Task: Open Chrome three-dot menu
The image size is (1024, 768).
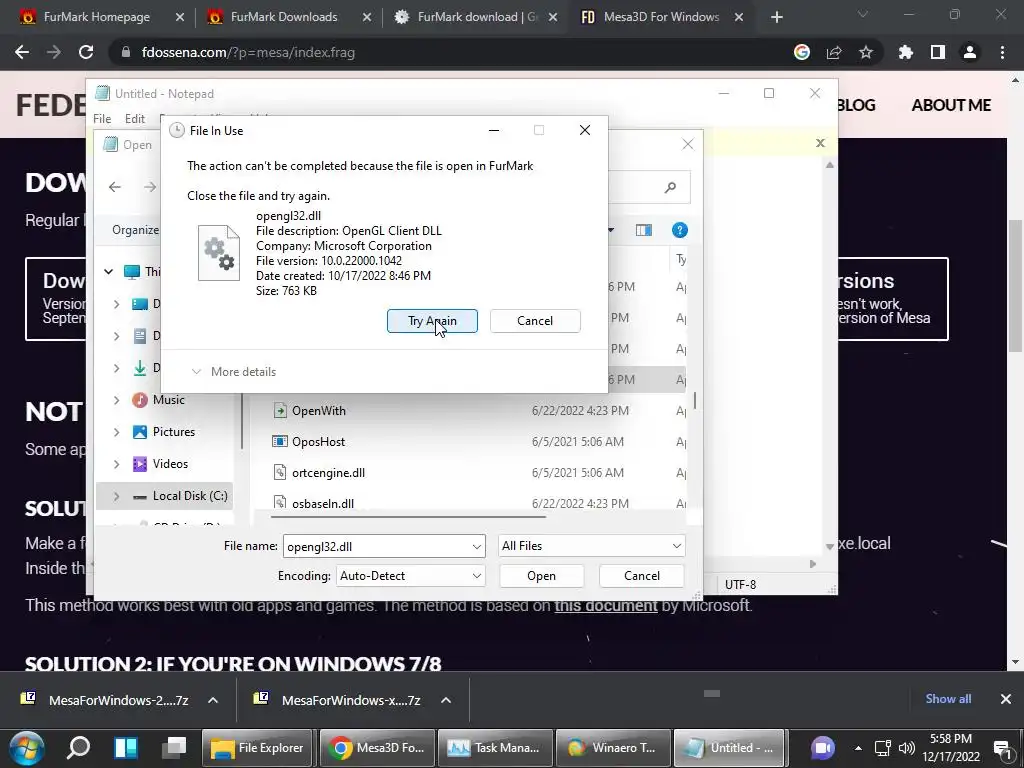Action: (x=1002, y=52)
